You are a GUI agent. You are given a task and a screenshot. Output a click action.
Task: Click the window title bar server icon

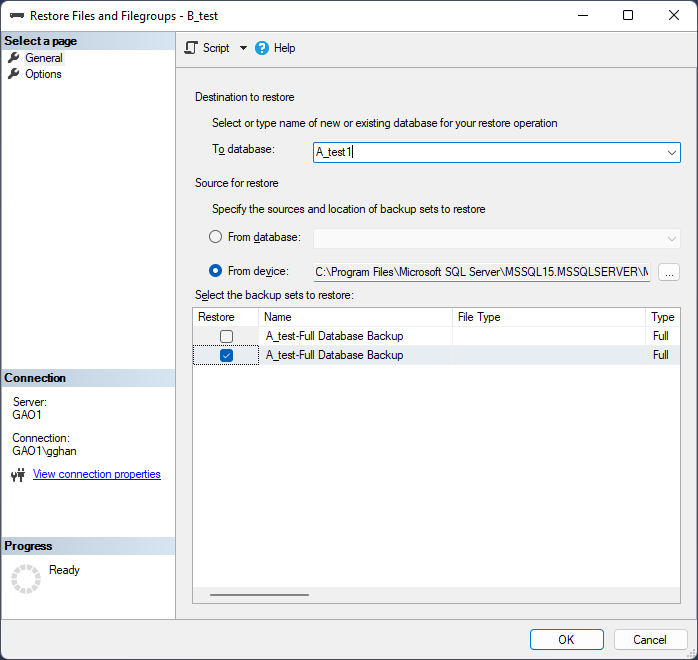(x=17, y=16)
